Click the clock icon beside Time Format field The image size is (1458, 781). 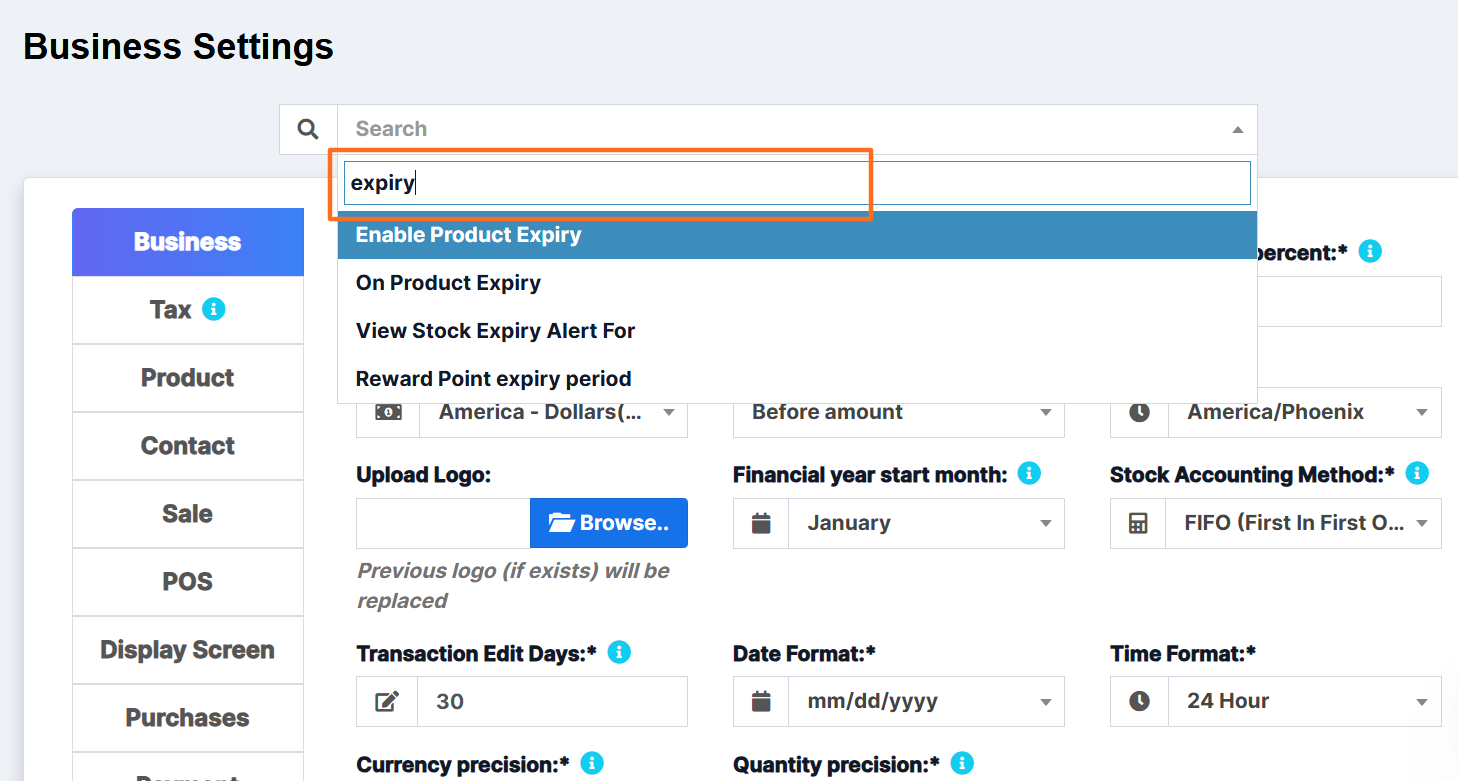tap(1139, 701)
